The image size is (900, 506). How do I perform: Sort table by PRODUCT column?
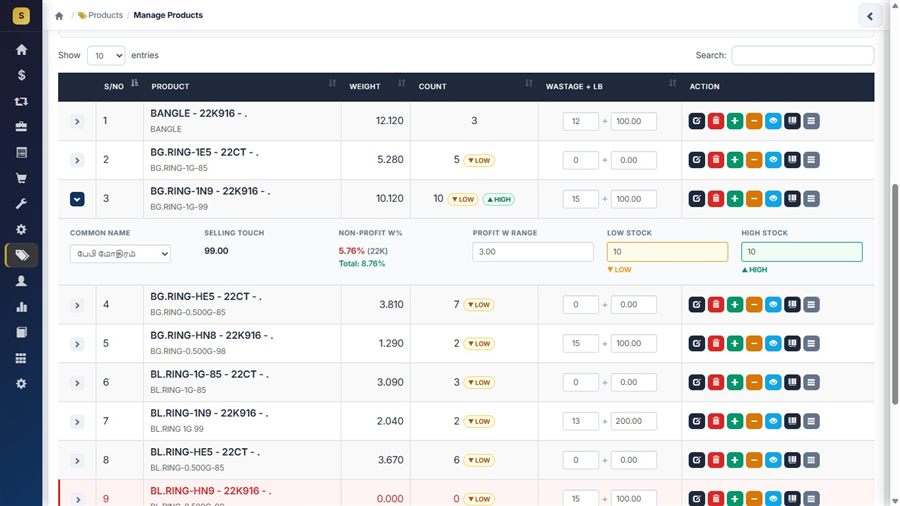pyautogui.click(x=242, y=87)
